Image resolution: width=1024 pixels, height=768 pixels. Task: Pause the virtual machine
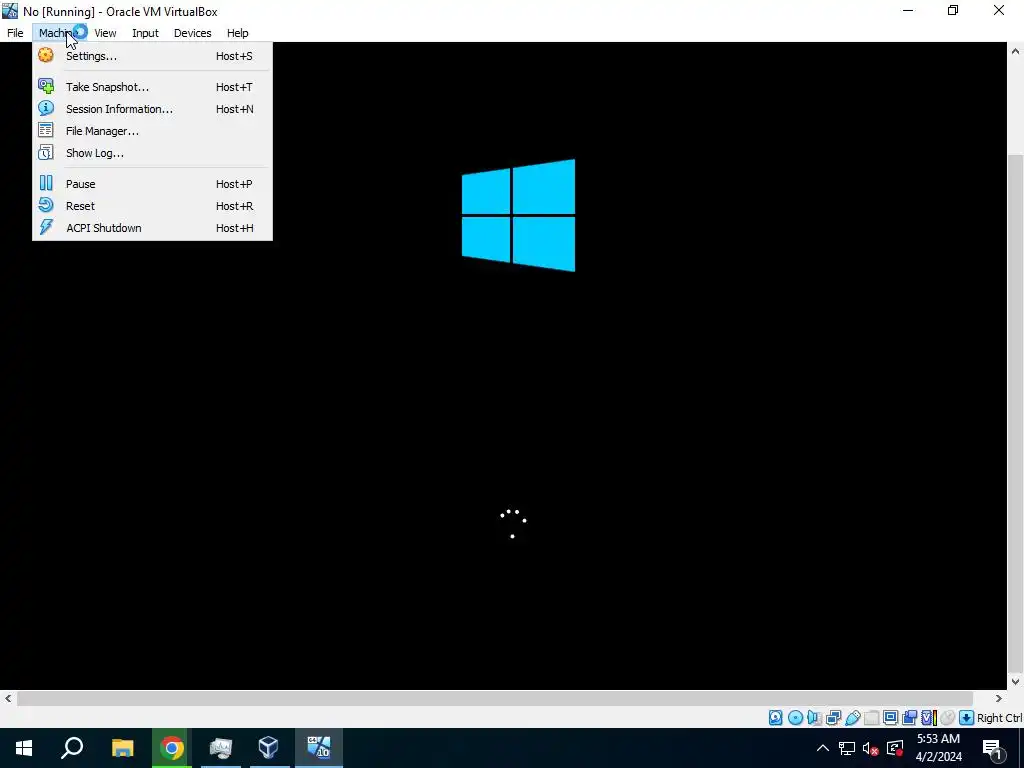click(x=152, y=184)
